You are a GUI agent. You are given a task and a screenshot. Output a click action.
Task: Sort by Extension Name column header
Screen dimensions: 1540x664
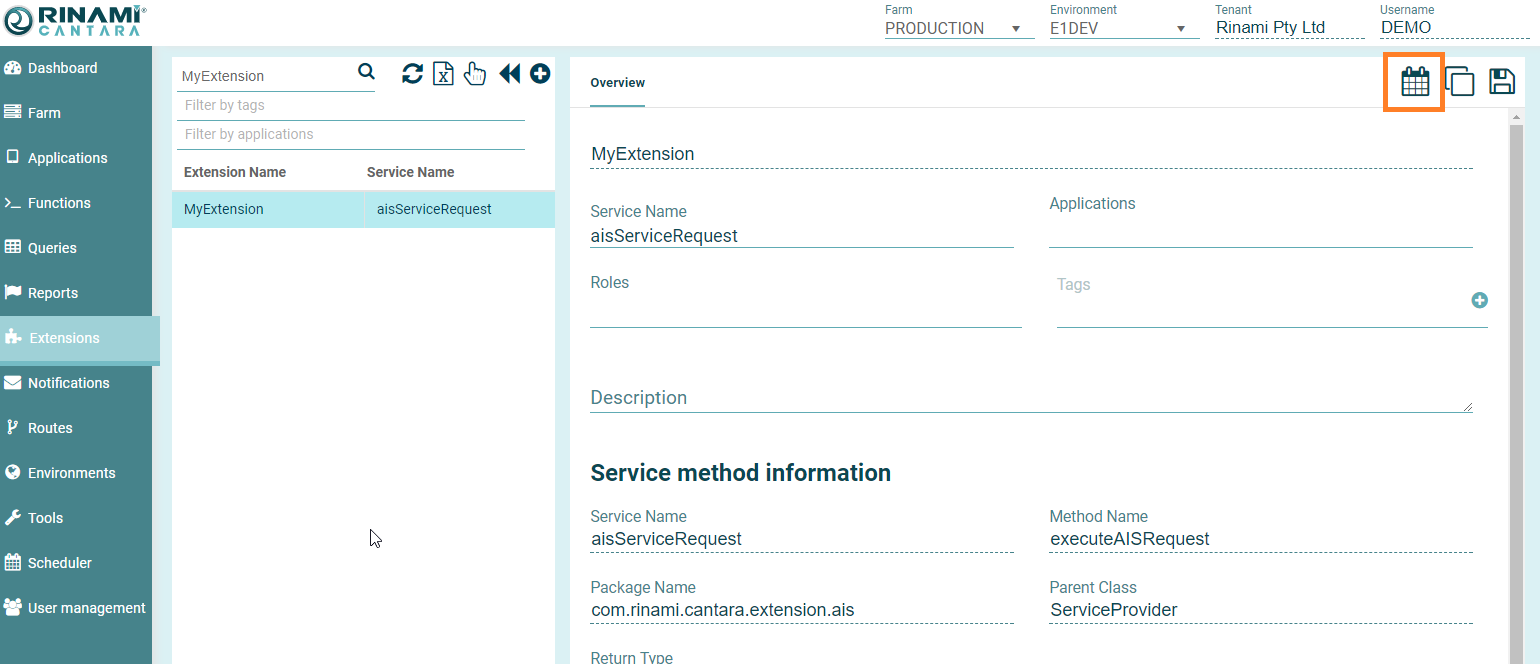click(235, 172)
